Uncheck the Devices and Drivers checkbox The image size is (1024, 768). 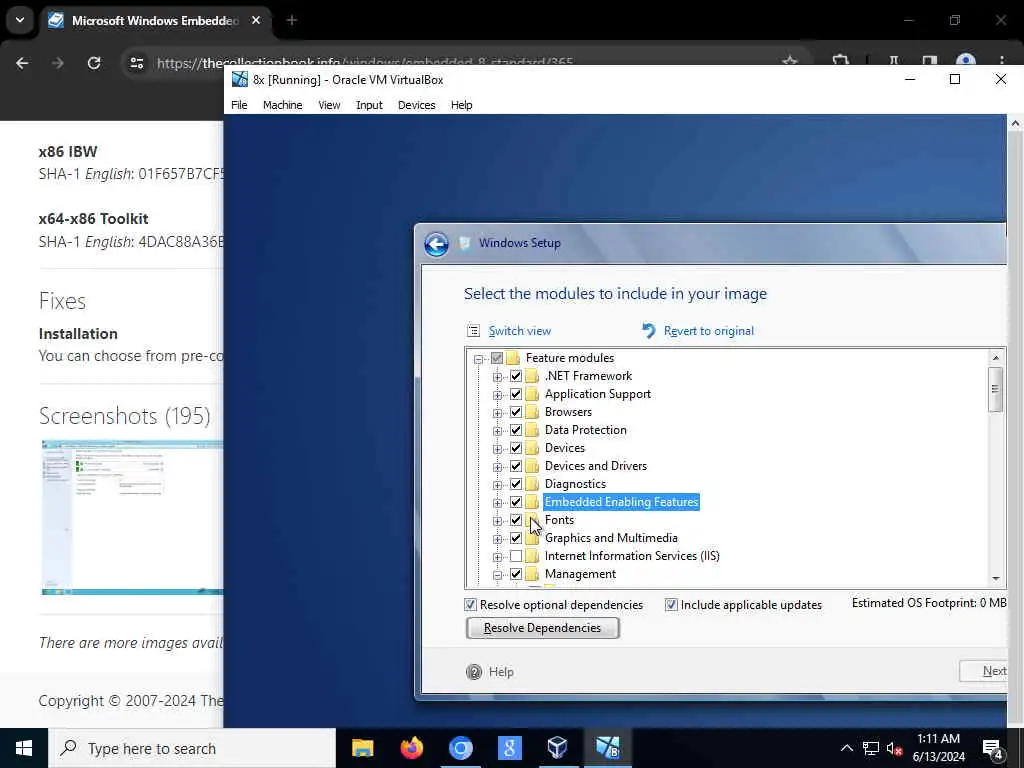pyautogui.click(x=516, y=466)
